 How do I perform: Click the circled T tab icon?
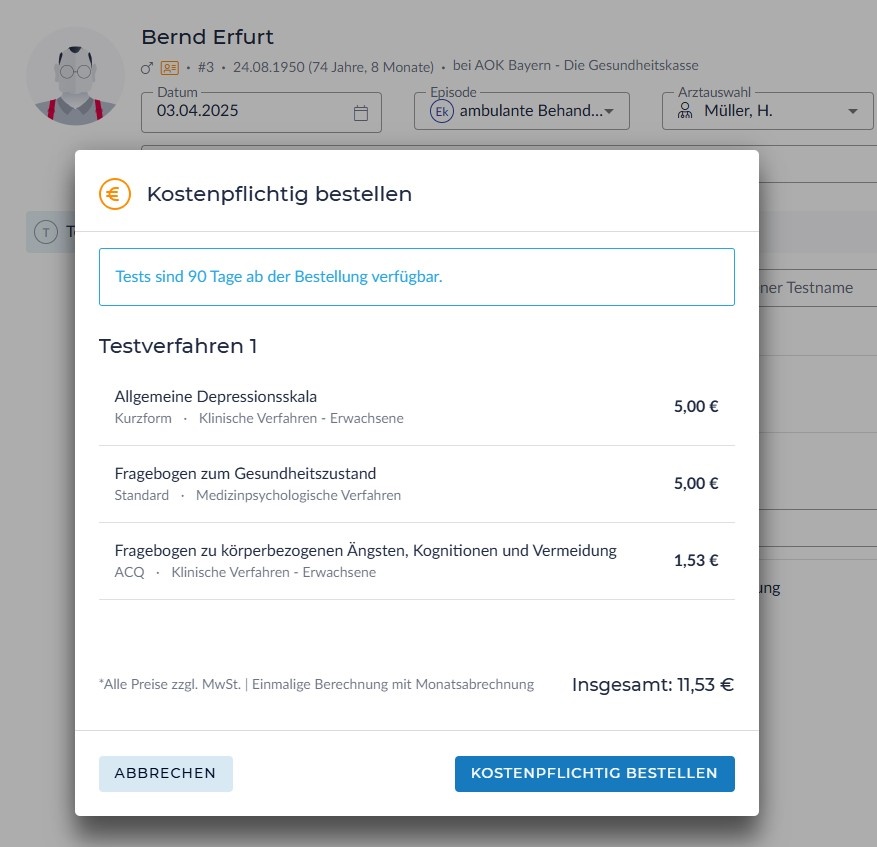coord(46,232)
